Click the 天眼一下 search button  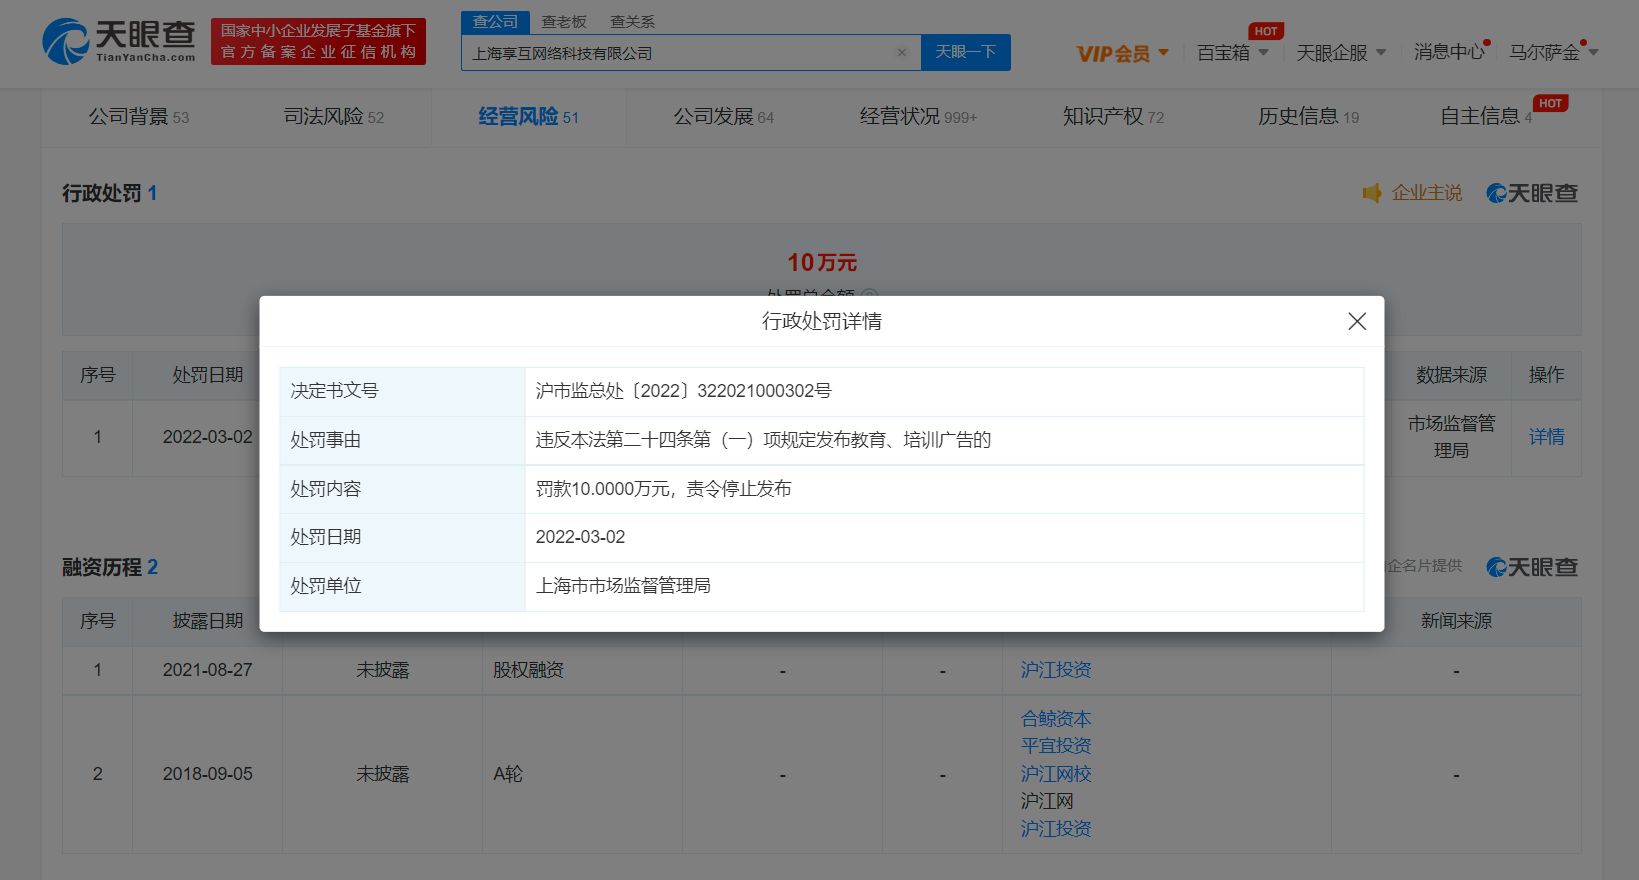pyautogui.click(x=965, y=52)
